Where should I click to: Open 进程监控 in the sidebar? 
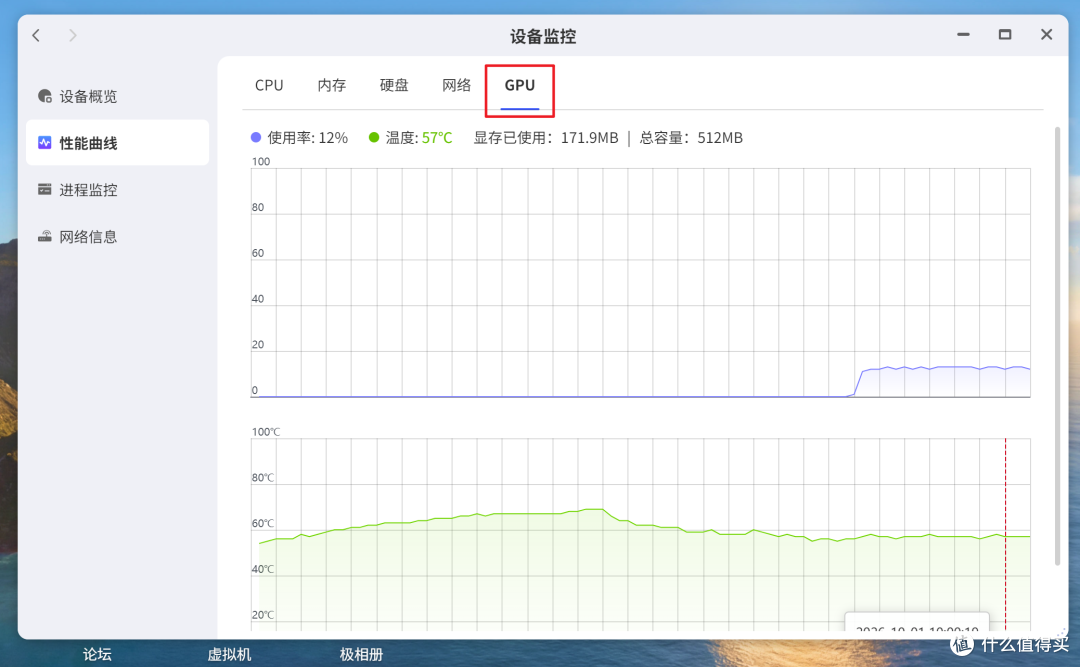click(x=117, y=189)
